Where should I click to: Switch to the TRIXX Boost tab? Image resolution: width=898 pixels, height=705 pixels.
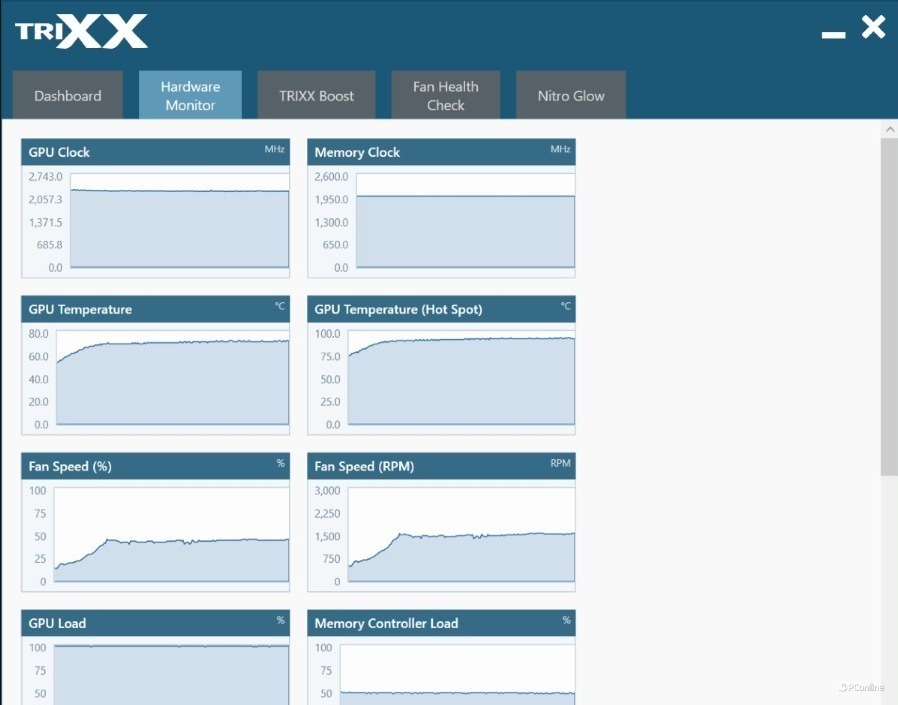(x=316, y=95)
